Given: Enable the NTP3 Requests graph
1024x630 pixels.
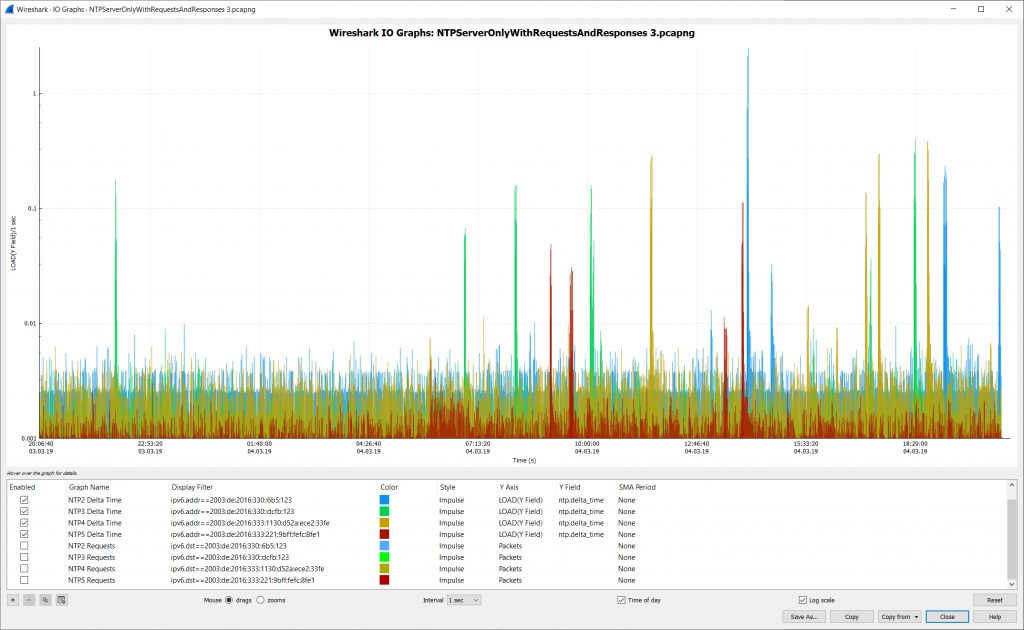Looking at the screenshot, I should [24, 557].
